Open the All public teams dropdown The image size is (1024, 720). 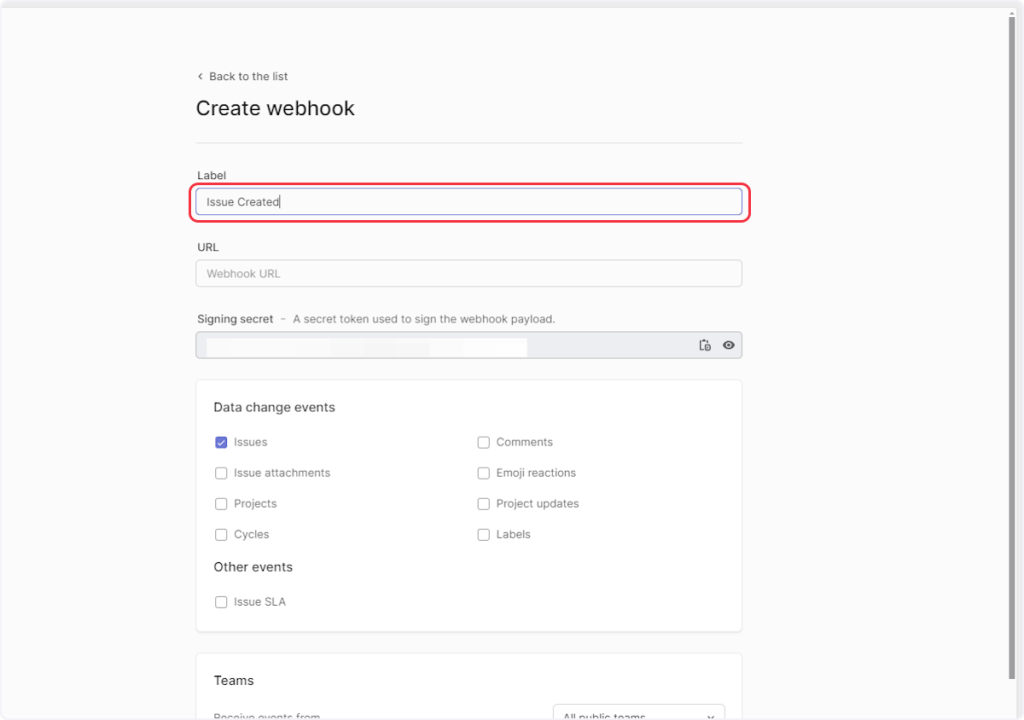638,714
